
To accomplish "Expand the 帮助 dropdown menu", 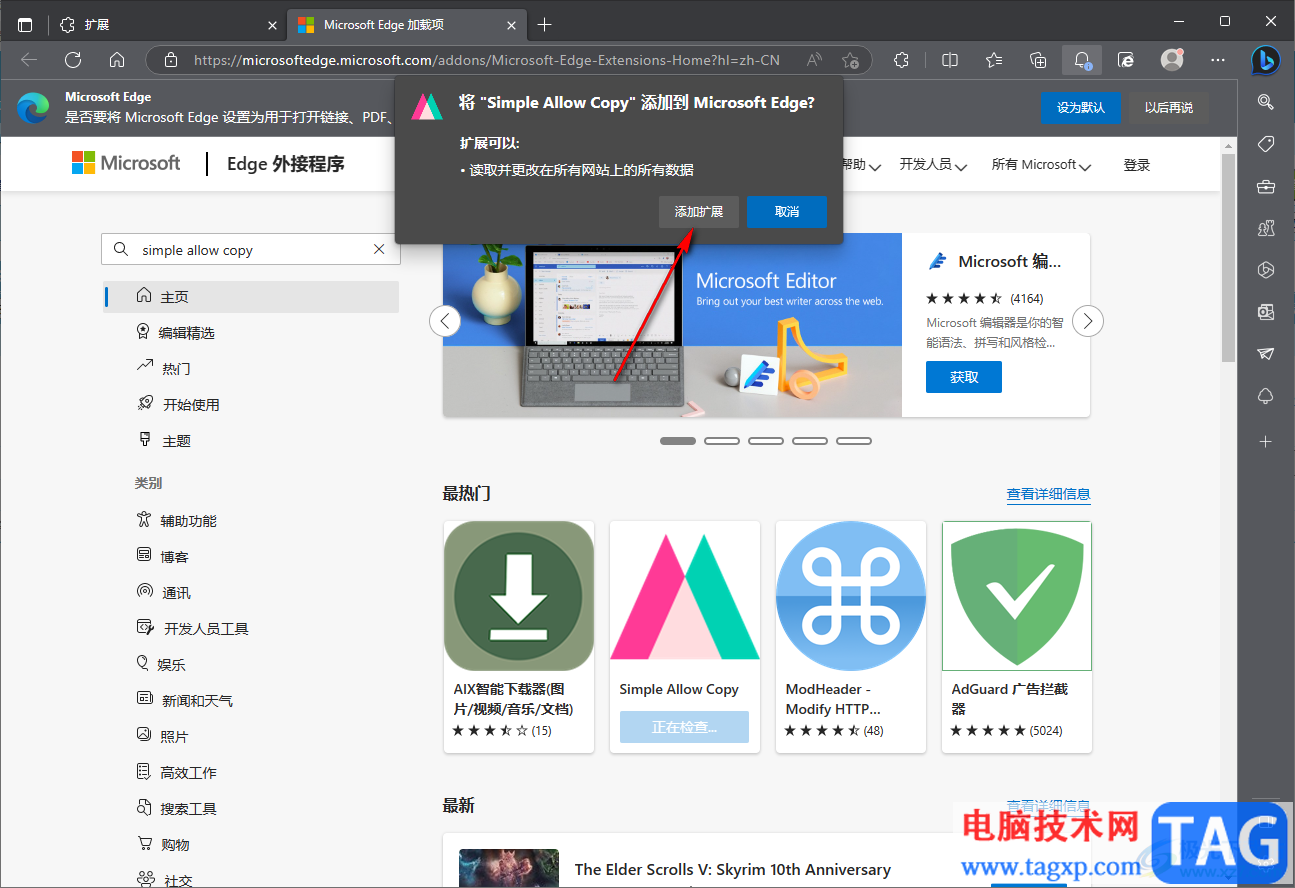I will tap(862, 165).
